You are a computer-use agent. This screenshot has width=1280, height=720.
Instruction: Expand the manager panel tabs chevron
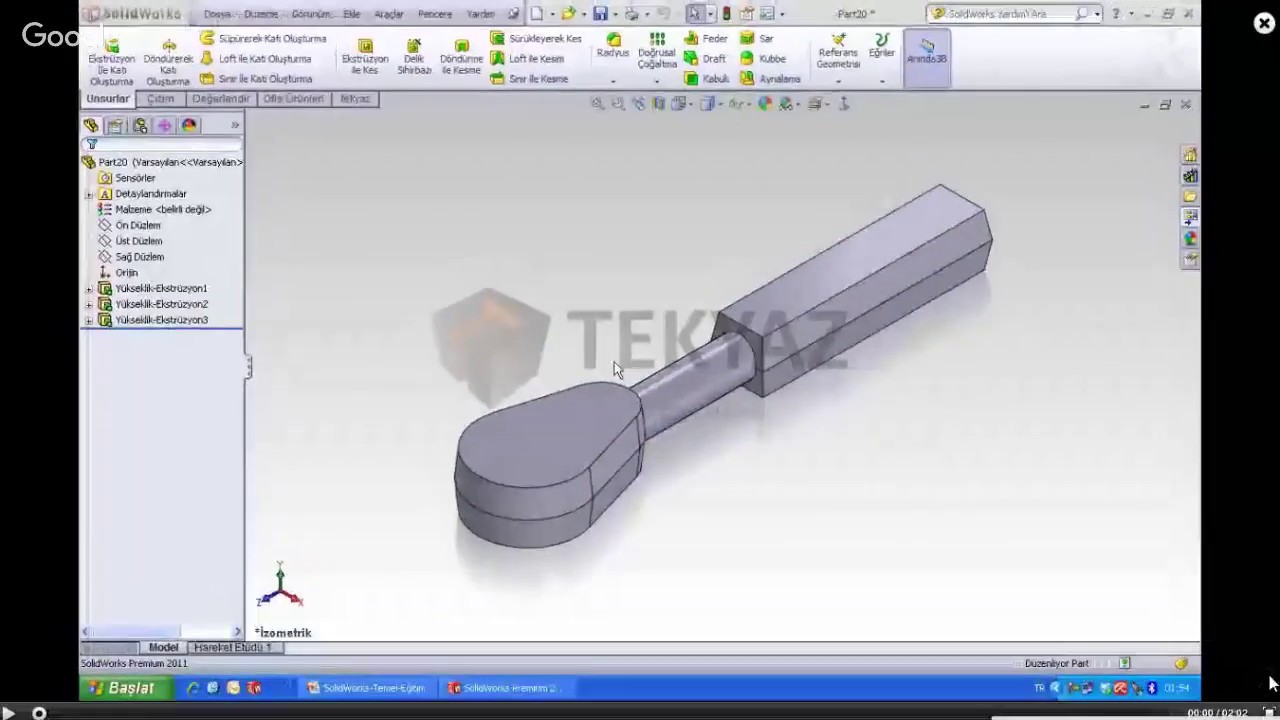tap(235, 125)
